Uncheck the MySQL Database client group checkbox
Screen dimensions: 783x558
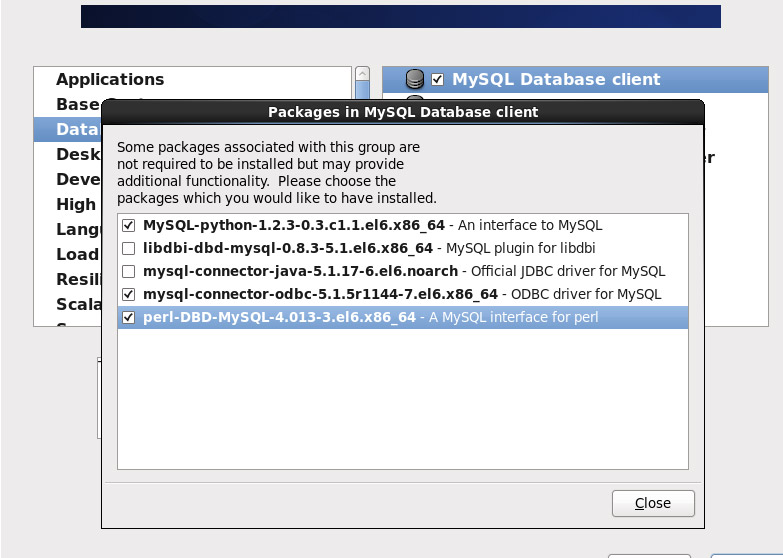(437, 79)
